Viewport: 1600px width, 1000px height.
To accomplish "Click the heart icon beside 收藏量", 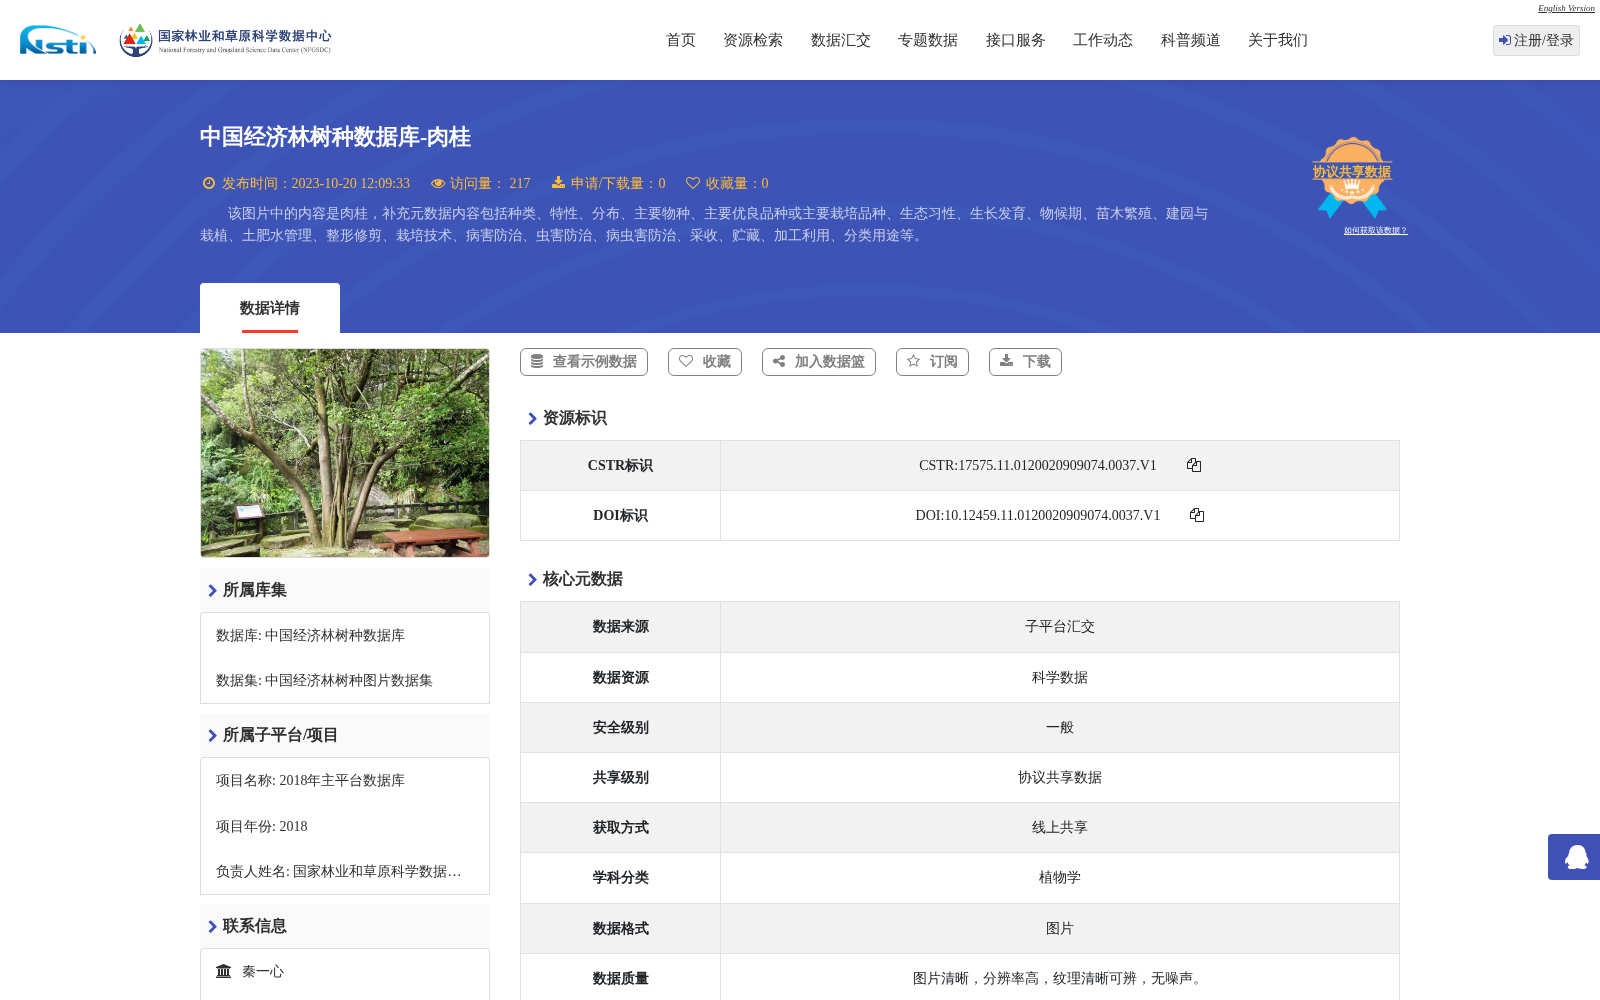I will (693, 183).
